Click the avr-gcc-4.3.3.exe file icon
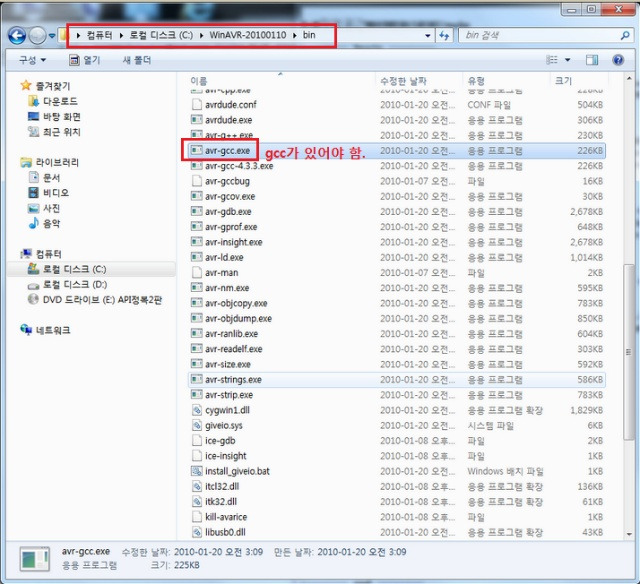Viewport: 640px width, 584px height. coord(197,166)
